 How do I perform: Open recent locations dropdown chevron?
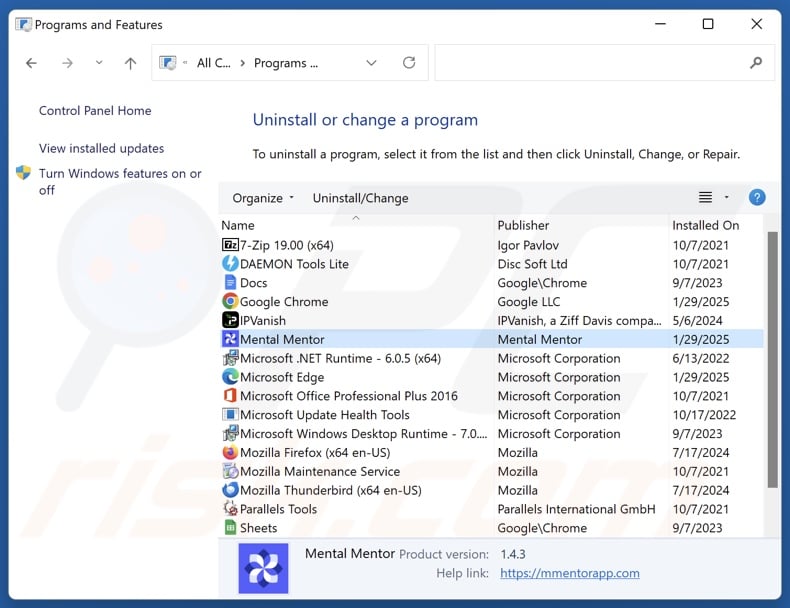click(x=99, y=62)
